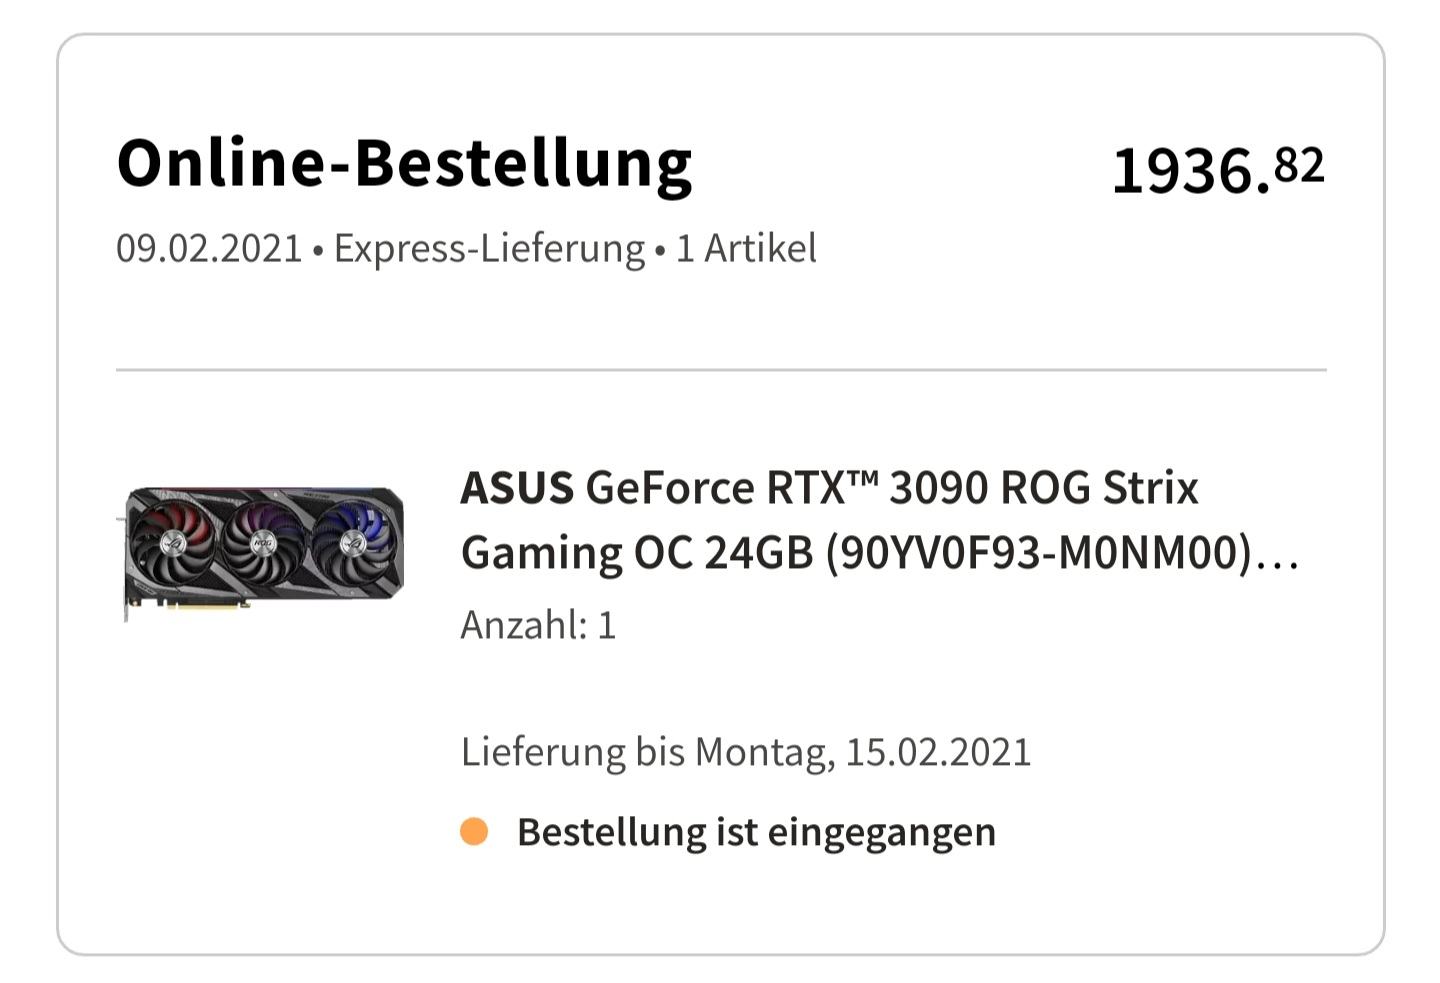Click the 15.02.2021 delivery date text
1440x983 pixels.
(x=938, y=752)
